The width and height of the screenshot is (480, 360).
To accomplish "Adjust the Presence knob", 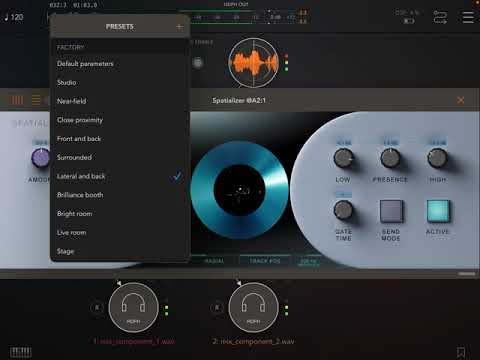I will (390, 158).
